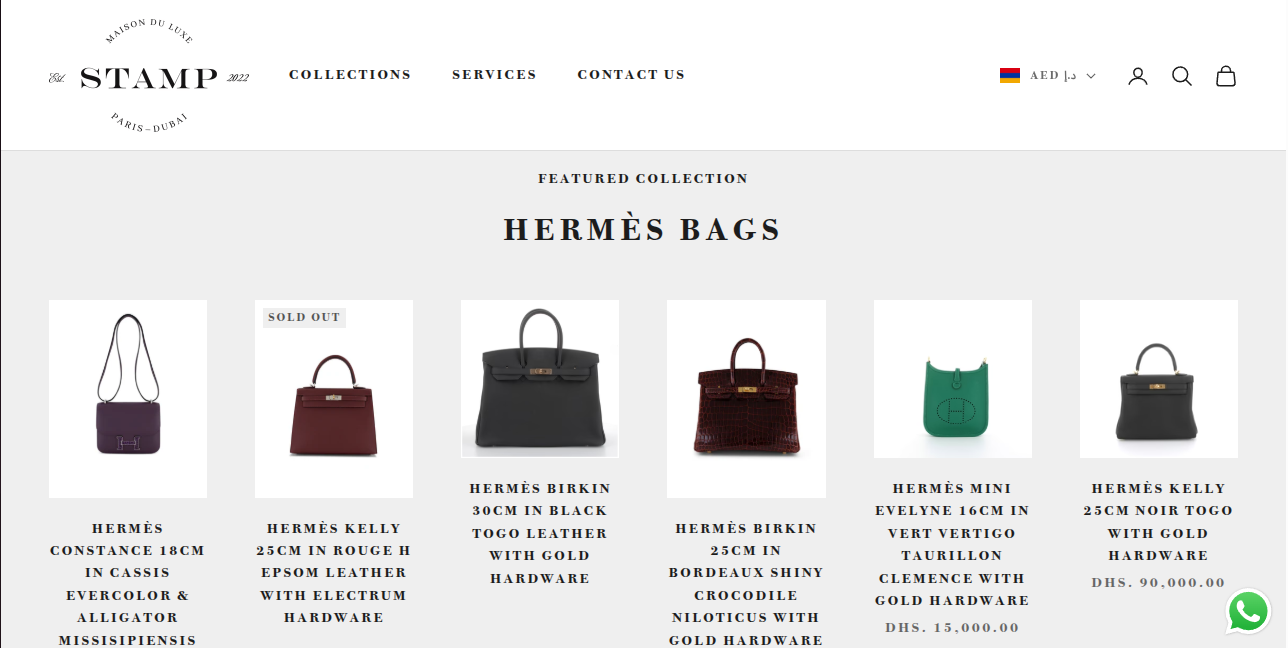Open the shopping bag cart icon

pyautogui.click(x=1226, y=76)
